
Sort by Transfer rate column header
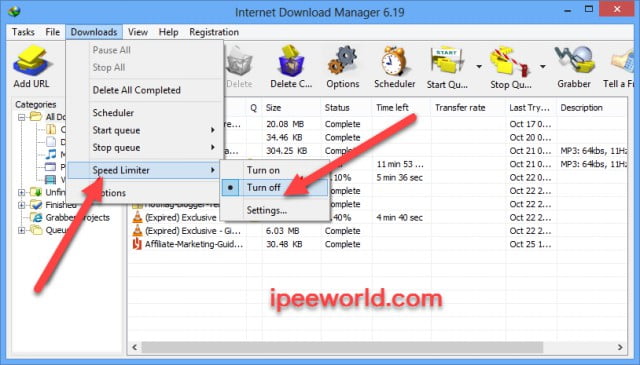468,108
